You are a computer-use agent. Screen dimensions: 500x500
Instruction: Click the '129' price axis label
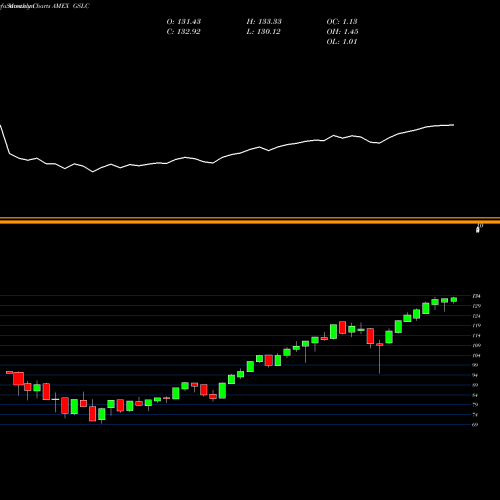click(x=476, y=306)
